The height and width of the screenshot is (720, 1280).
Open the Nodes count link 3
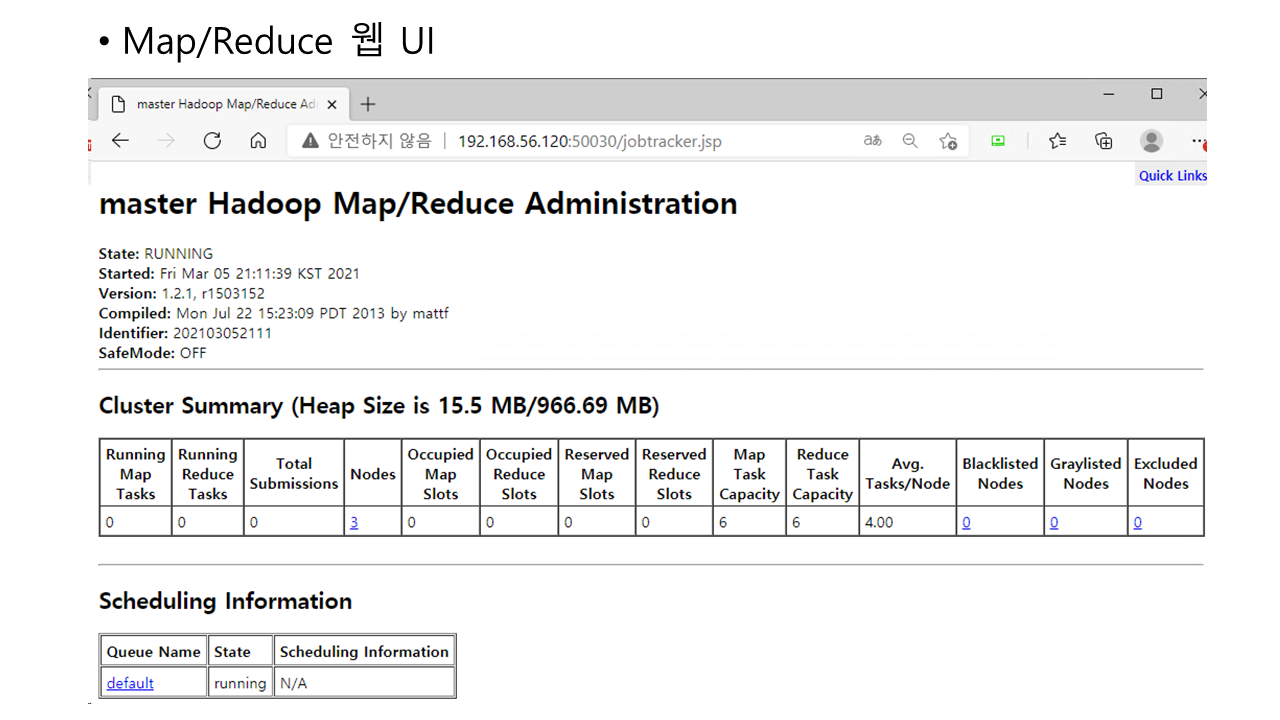(354, 522)
